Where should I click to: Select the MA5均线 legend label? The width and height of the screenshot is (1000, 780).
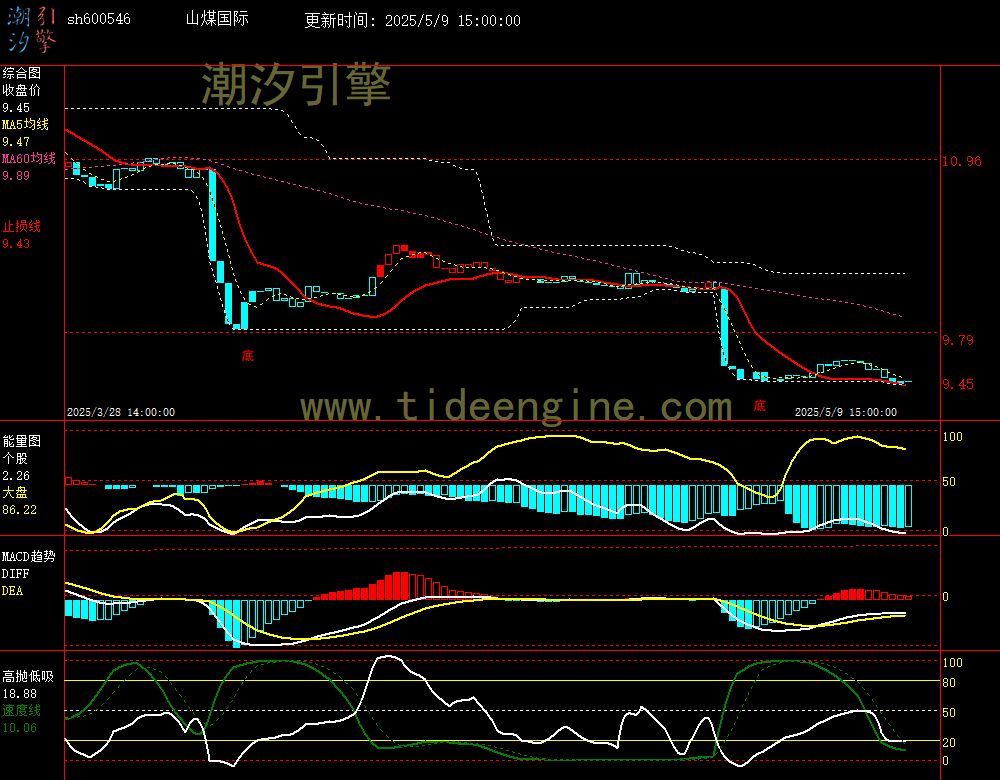[x=26, y=124]
